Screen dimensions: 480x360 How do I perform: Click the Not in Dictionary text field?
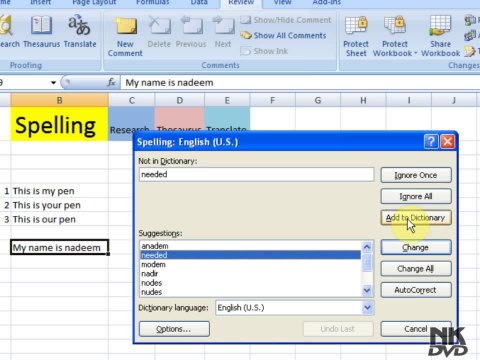point(256,174)
